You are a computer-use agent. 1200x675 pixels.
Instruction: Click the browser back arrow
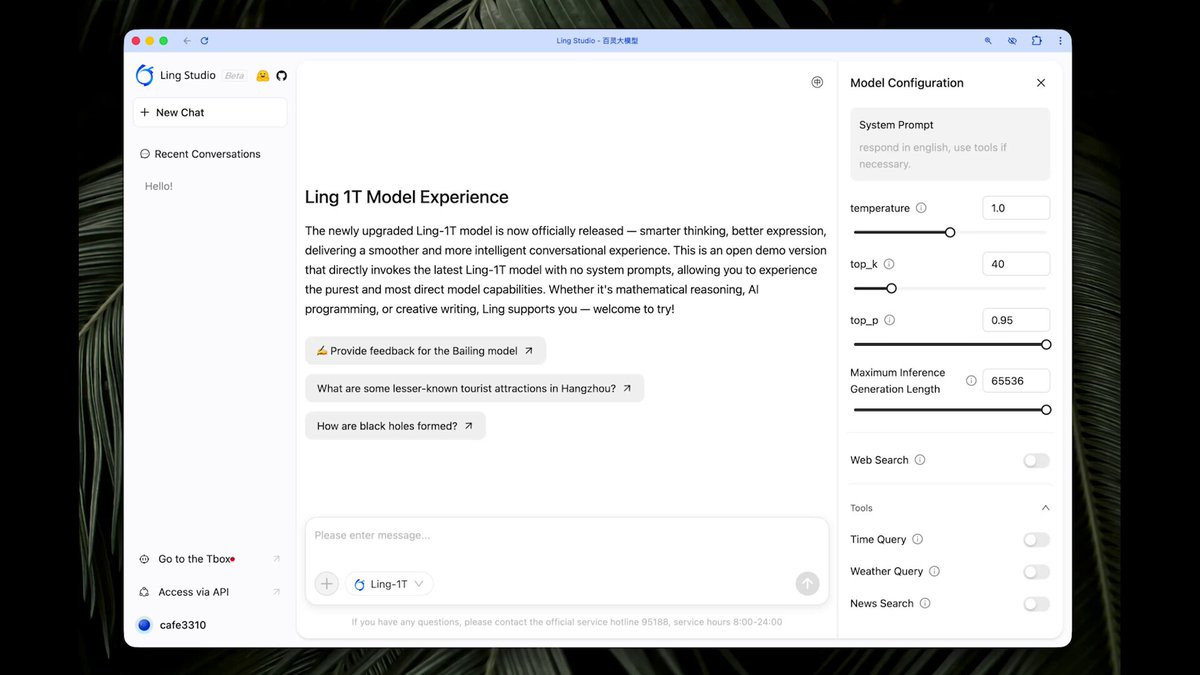187,41
